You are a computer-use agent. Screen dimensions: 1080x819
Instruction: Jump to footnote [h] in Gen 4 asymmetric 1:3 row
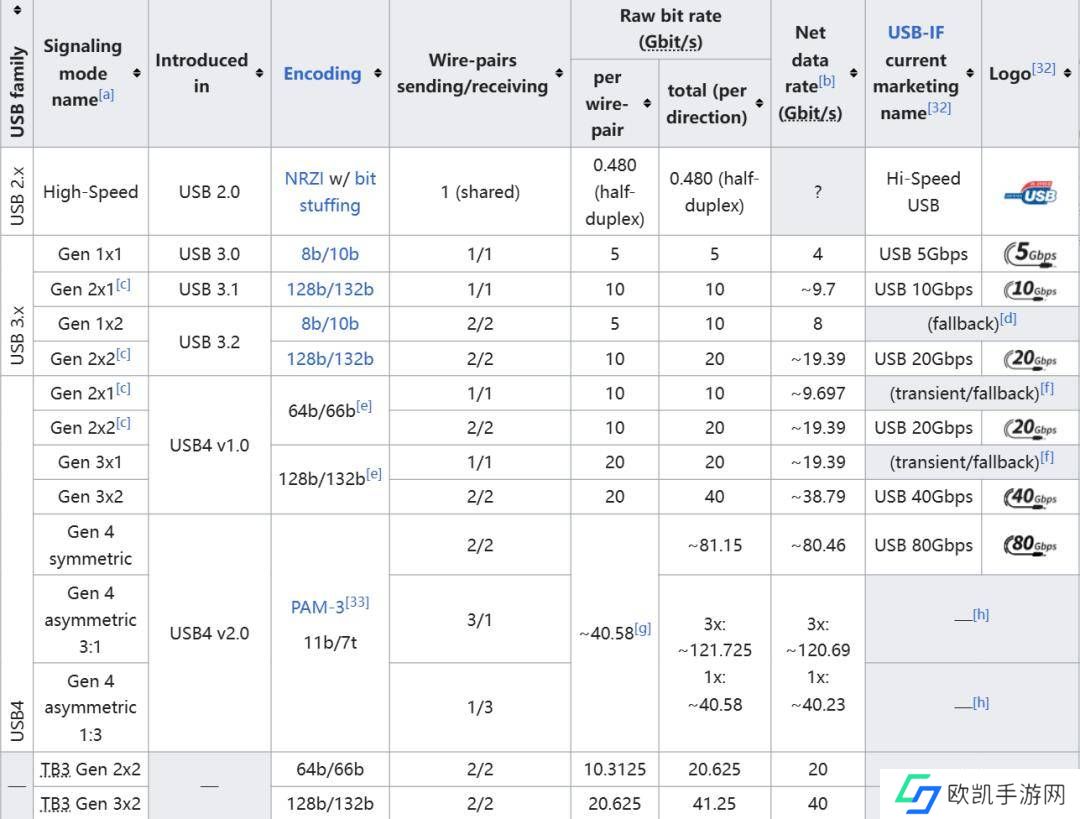click(x=981, y=703)
